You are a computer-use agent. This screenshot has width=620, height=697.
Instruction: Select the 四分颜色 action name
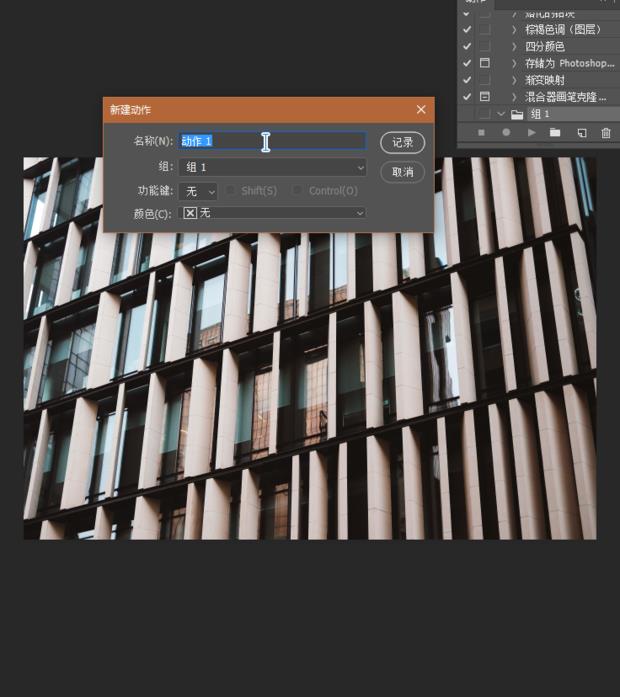pos(545,46)
